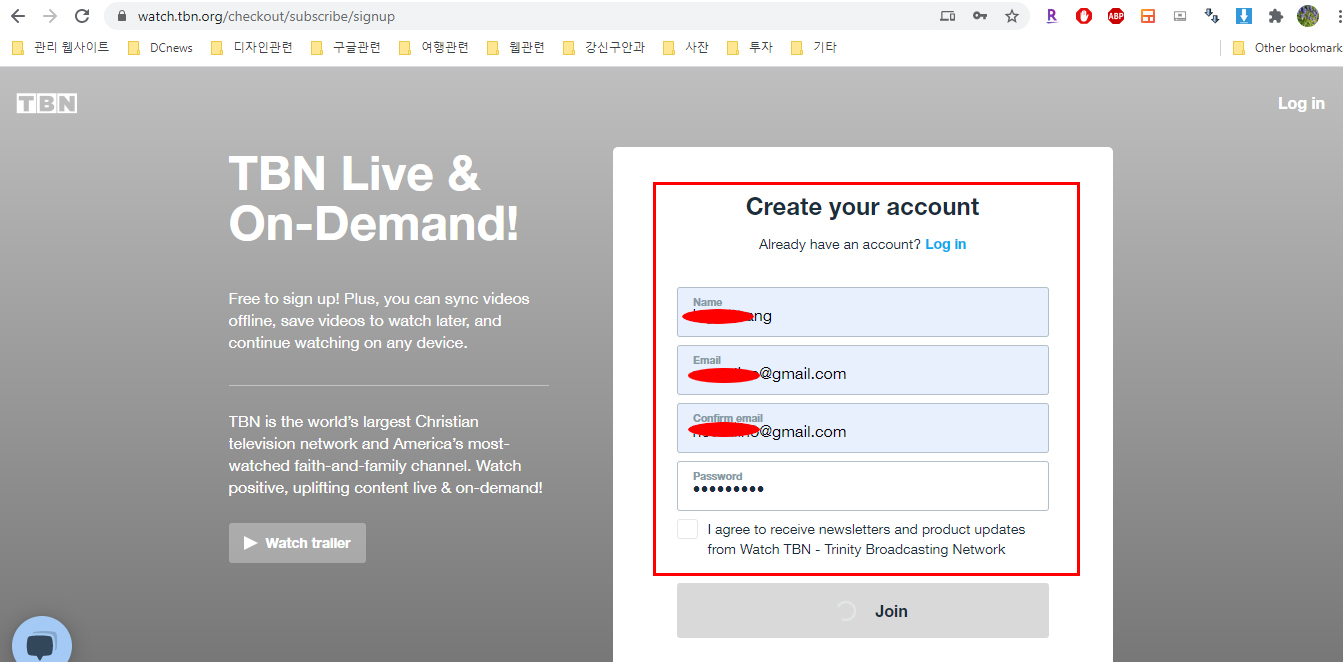Open the 투자 bookmark folder

click(750, 47)
